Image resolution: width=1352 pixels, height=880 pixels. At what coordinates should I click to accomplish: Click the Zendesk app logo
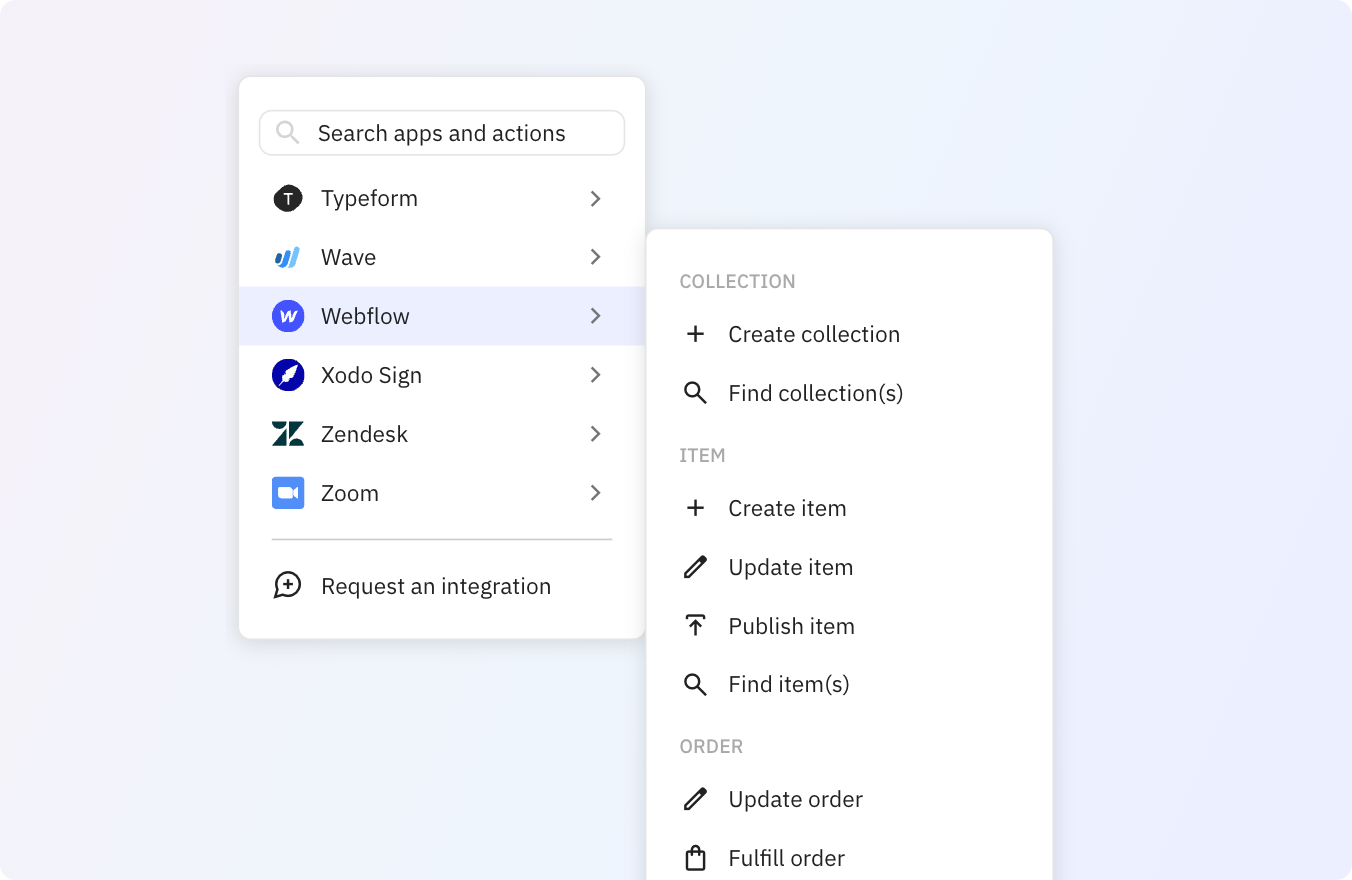(288, 434)
